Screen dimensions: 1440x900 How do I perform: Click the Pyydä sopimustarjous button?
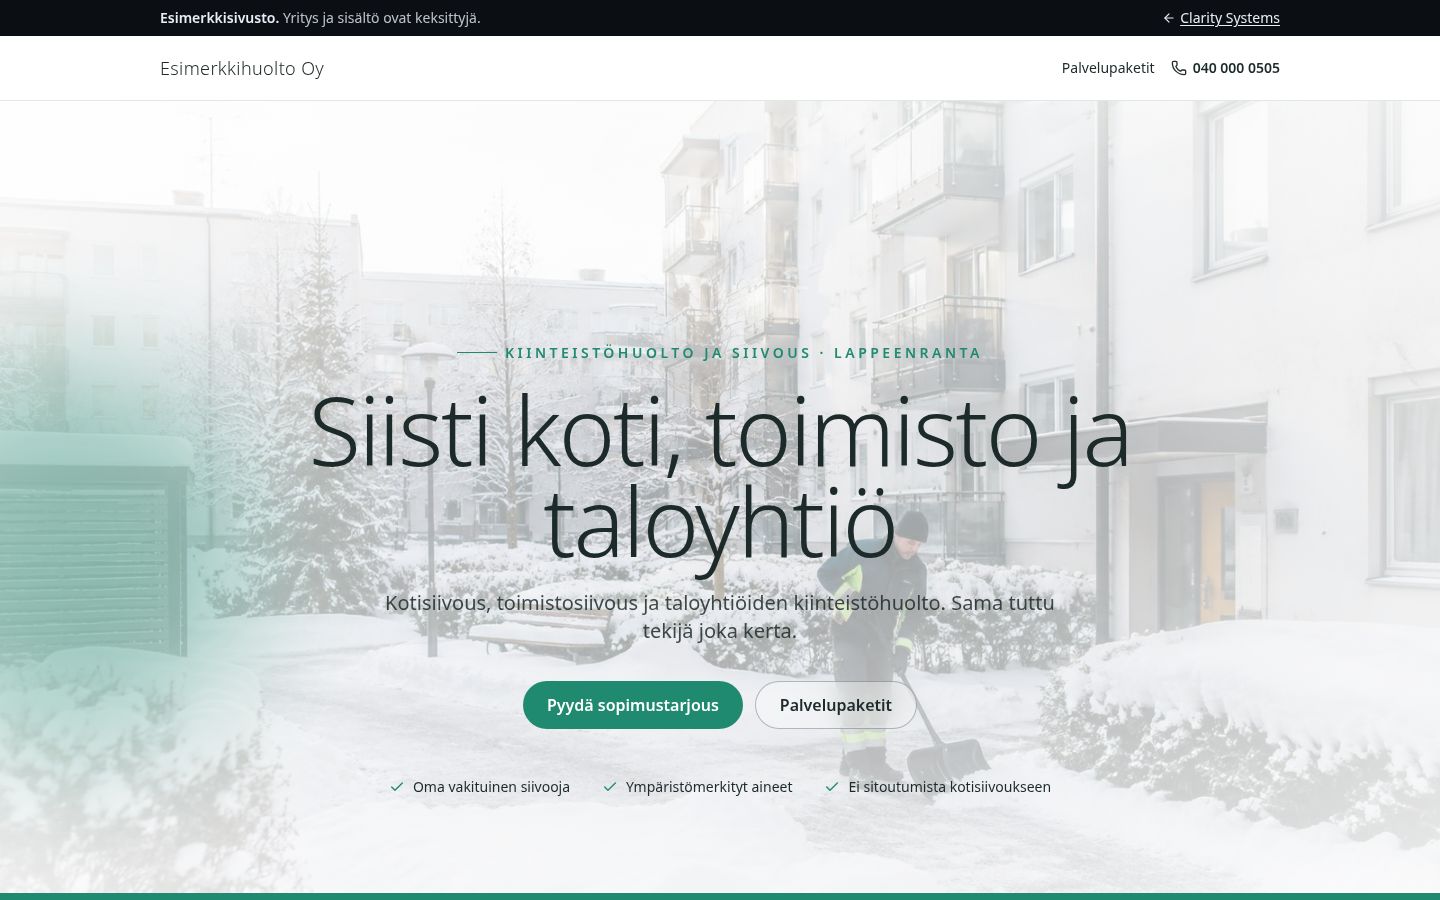(633, 705)
